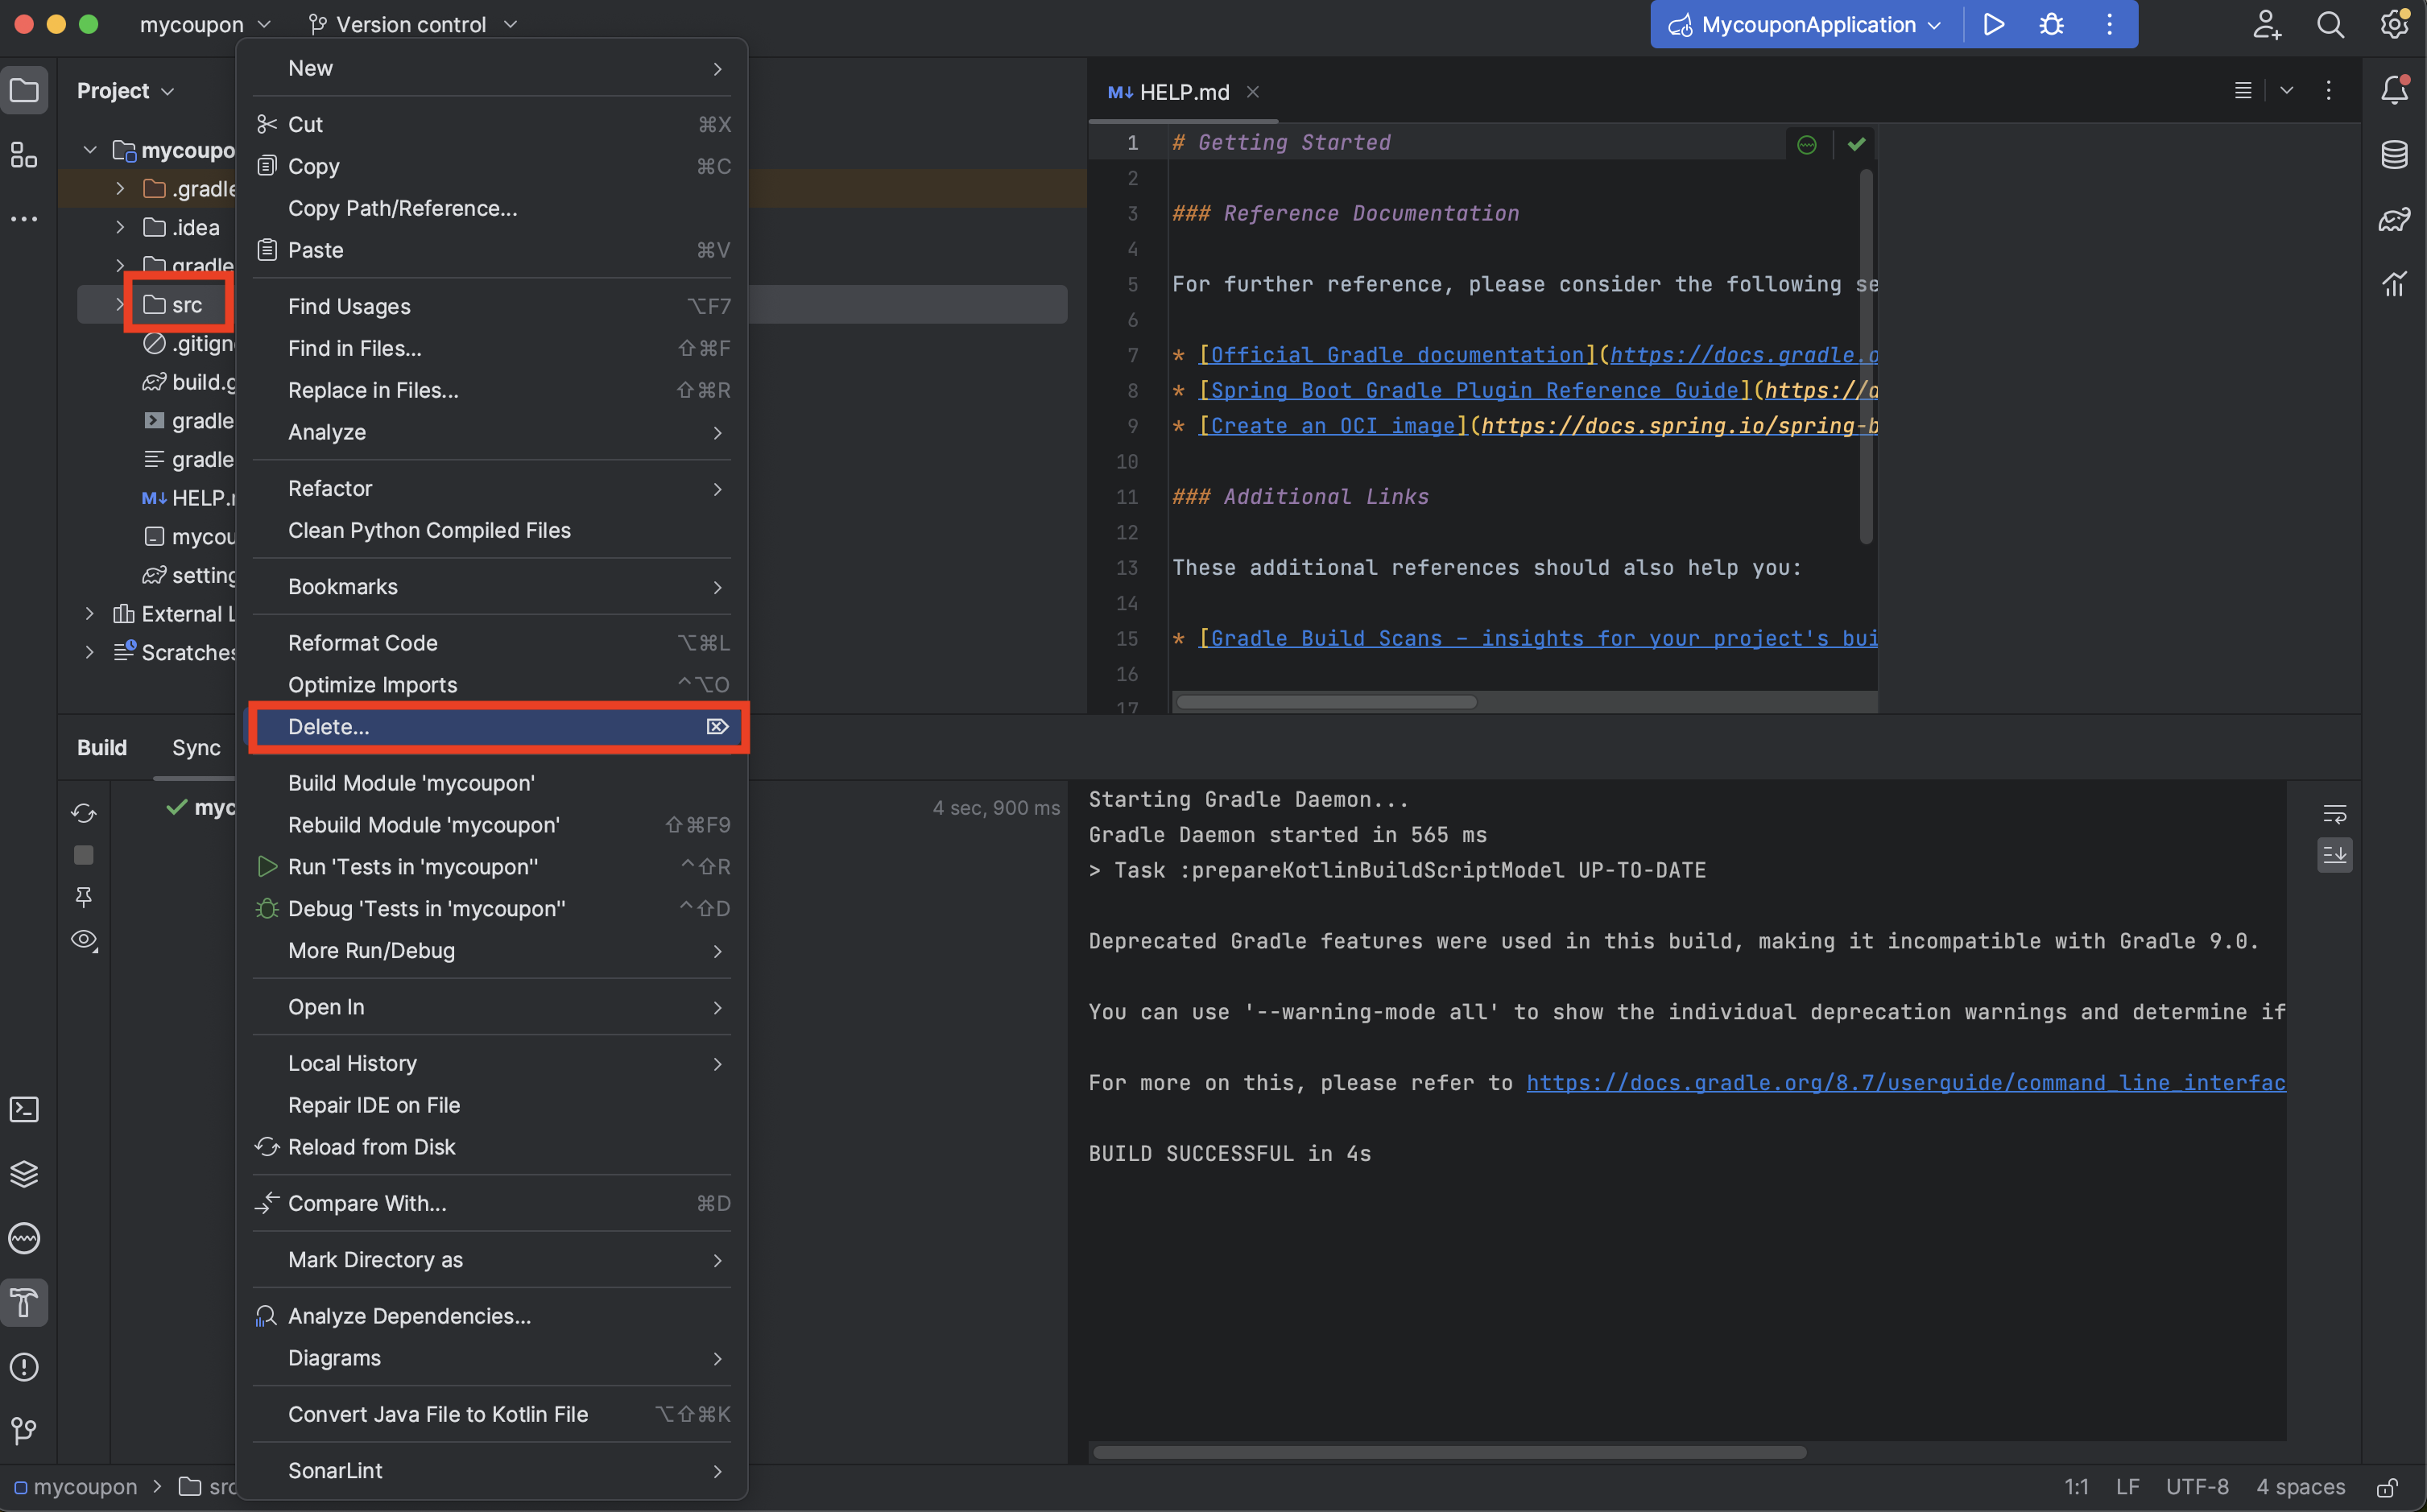The height and width of the screenshot is (1512, 2427).
Task: Open the Database tool window icon
Action: click(2394, 154)
